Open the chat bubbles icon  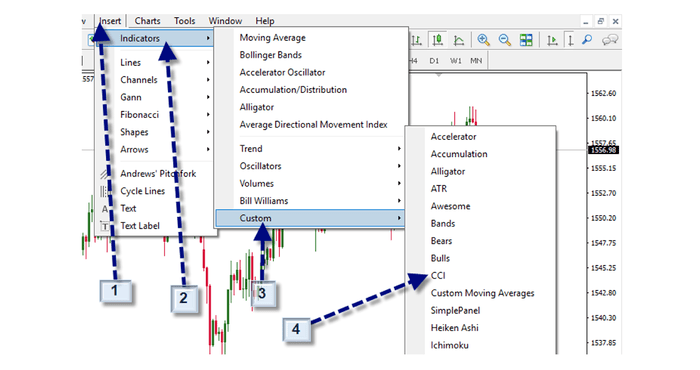[x=609, y=40]
